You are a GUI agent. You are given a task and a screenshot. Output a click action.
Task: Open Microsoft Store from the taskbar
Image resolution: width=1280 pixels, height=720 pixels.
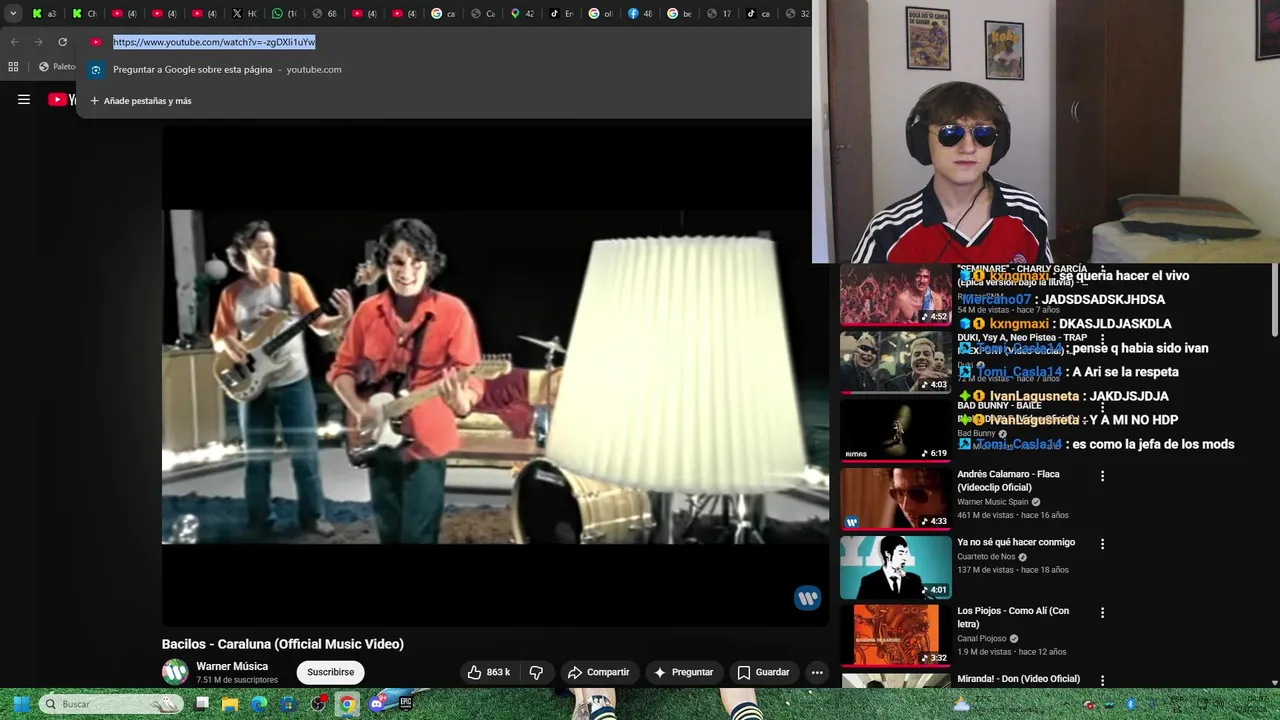tap(288, 704)
